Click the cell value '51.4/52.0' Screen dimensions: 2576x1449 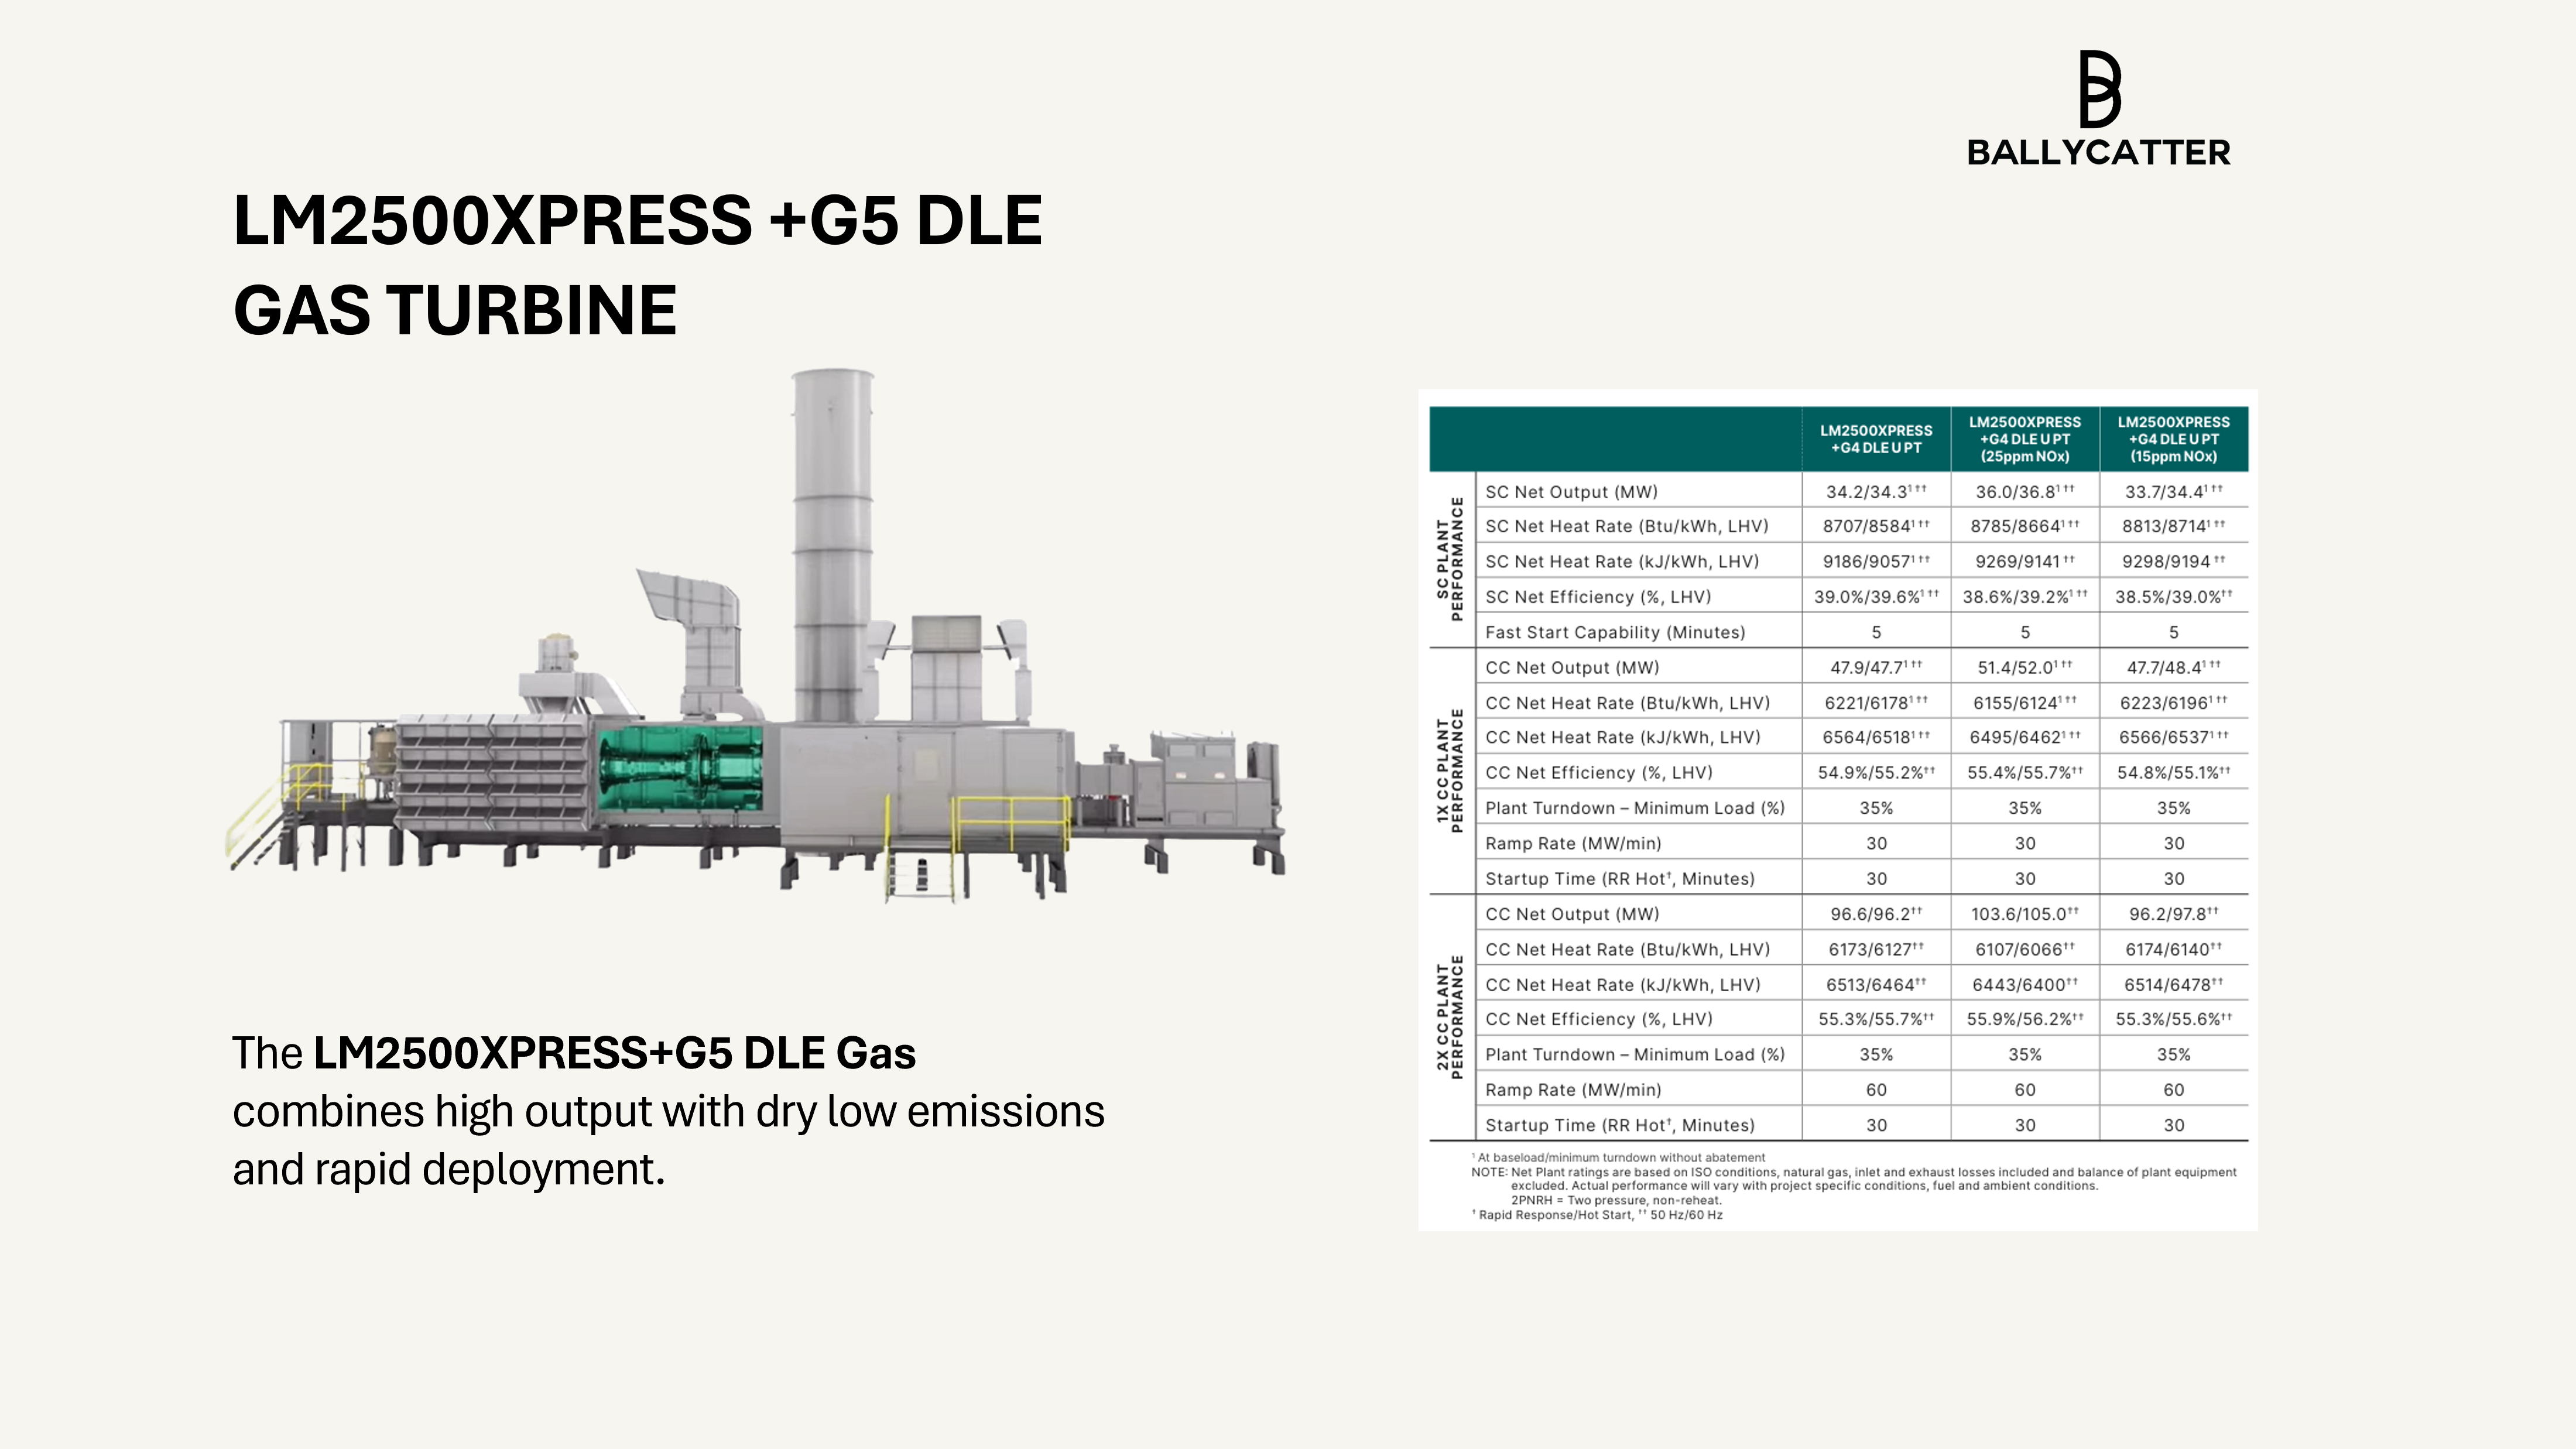(x=2025, y=667)
